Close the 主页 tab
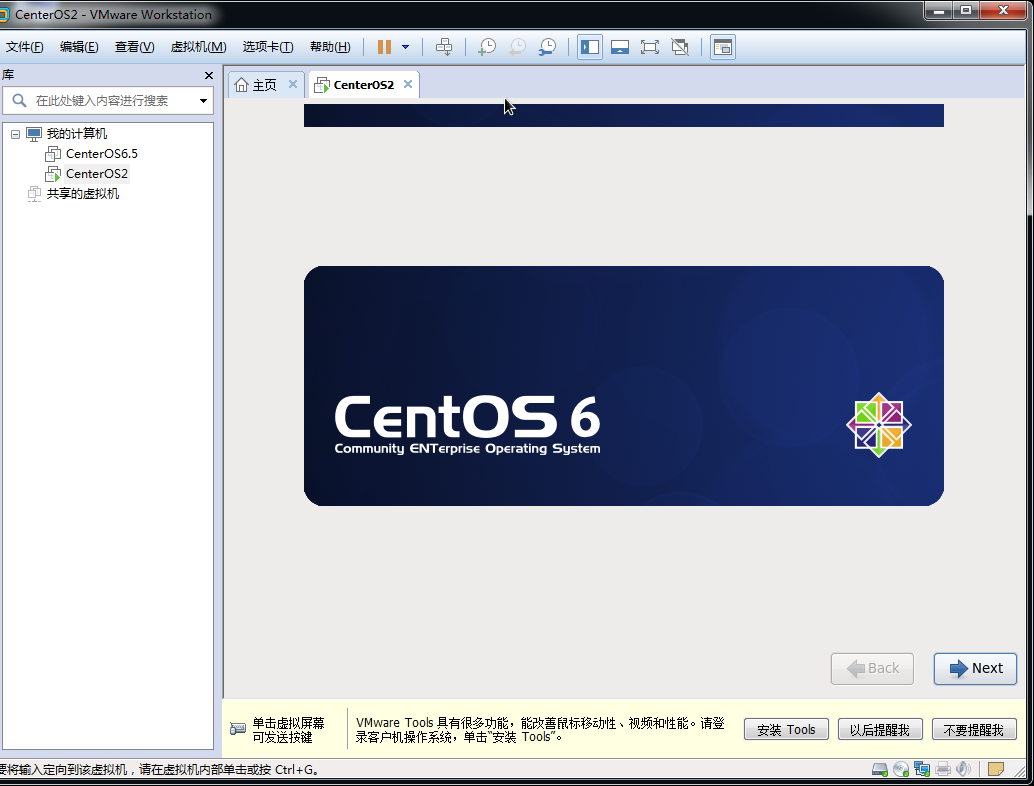The image size is (1034, 786). [x=293, y=84]
